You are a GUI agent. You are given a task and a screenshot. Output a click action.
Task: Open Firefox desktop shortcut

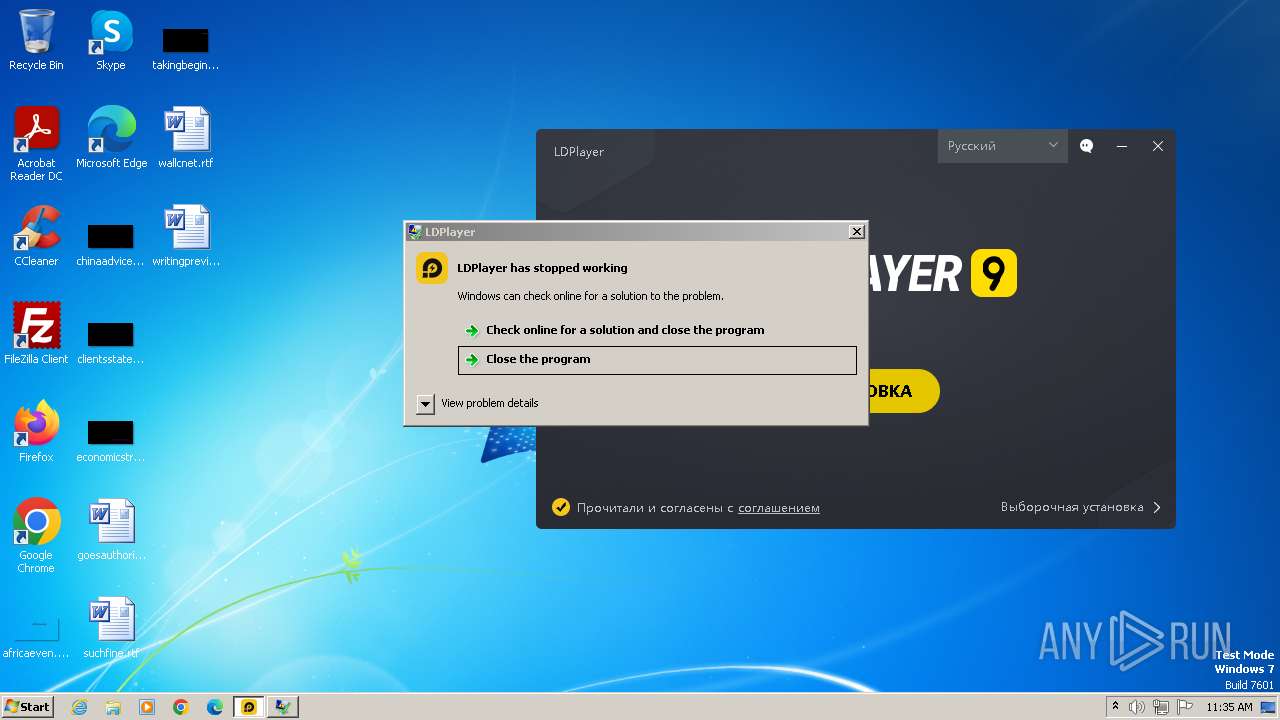(x=36, y=432)
